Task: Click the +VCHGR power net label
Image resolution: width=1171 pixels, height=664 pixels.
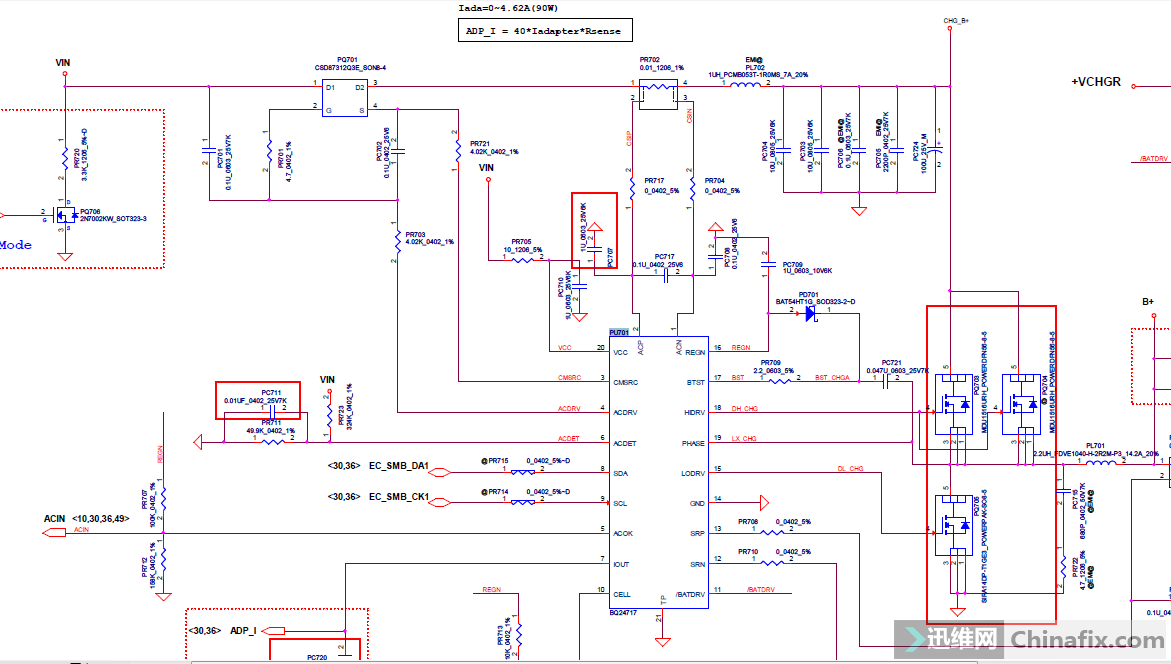Action: pyautogui.click(x=1096, y=82)
